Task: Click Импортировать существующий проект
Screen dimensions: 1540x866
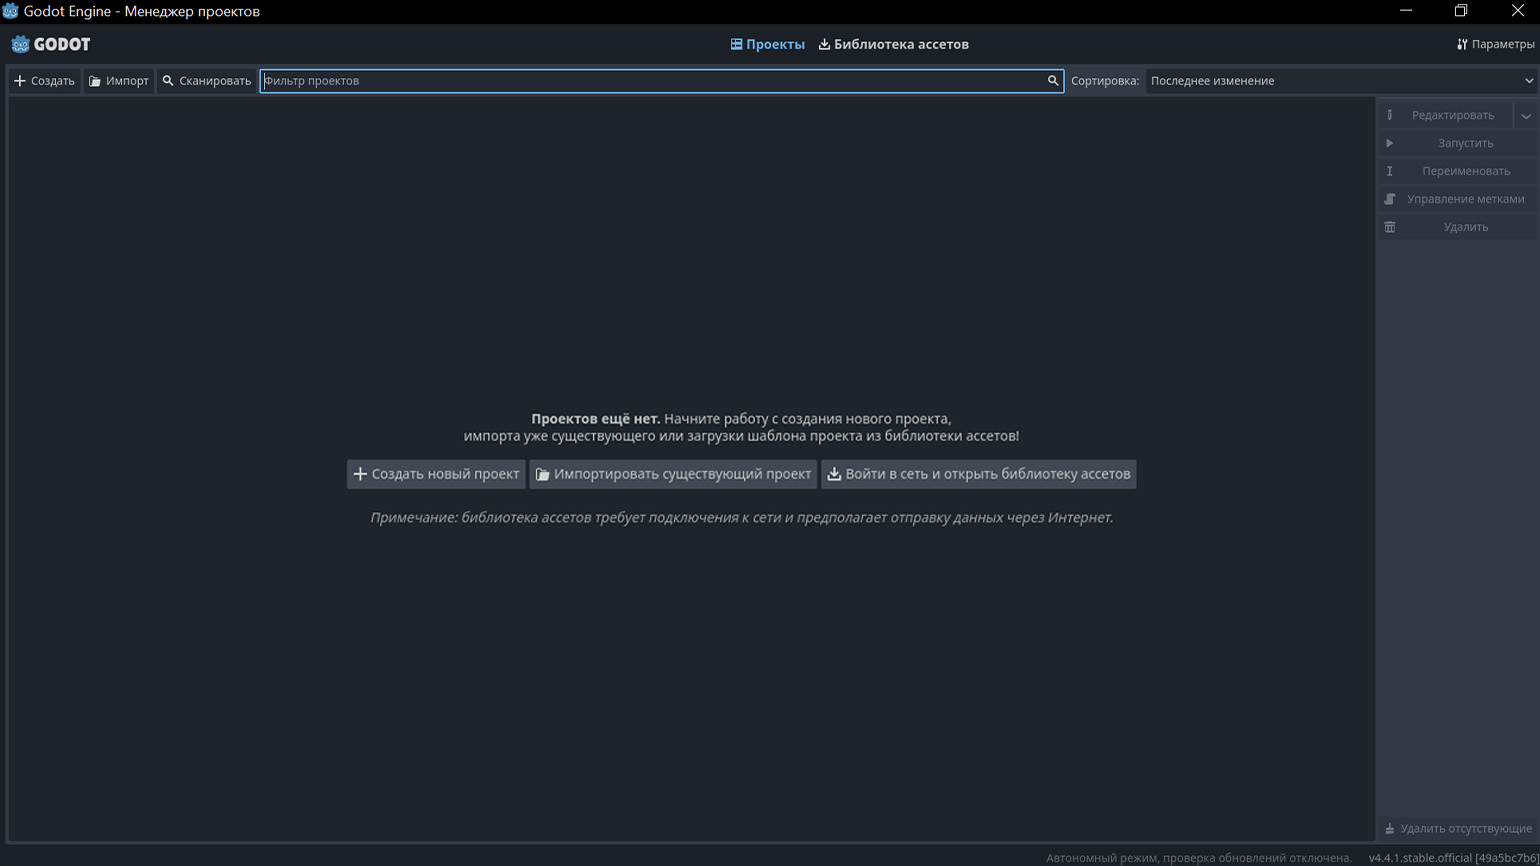Action: [673, 474]
